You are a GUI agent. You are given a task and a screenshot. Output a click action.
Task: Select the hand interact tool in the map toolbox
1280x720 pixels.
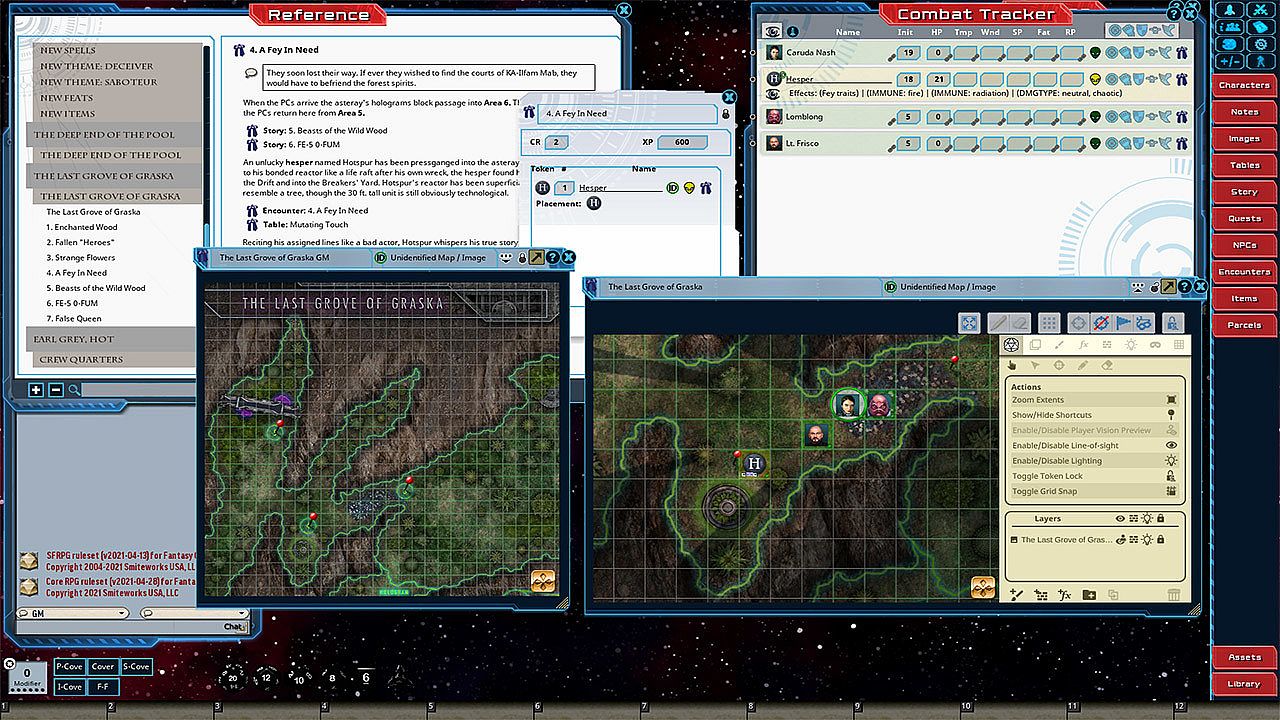click(1013, 366)
